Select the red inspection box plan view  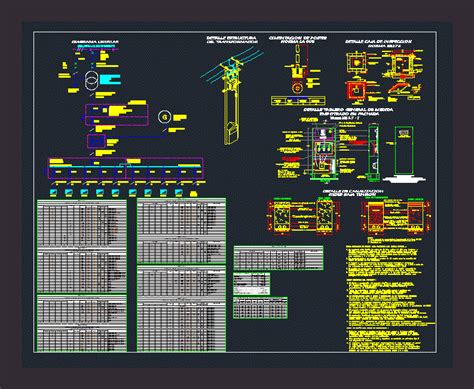pyautogui.click(x=356, y=90)
